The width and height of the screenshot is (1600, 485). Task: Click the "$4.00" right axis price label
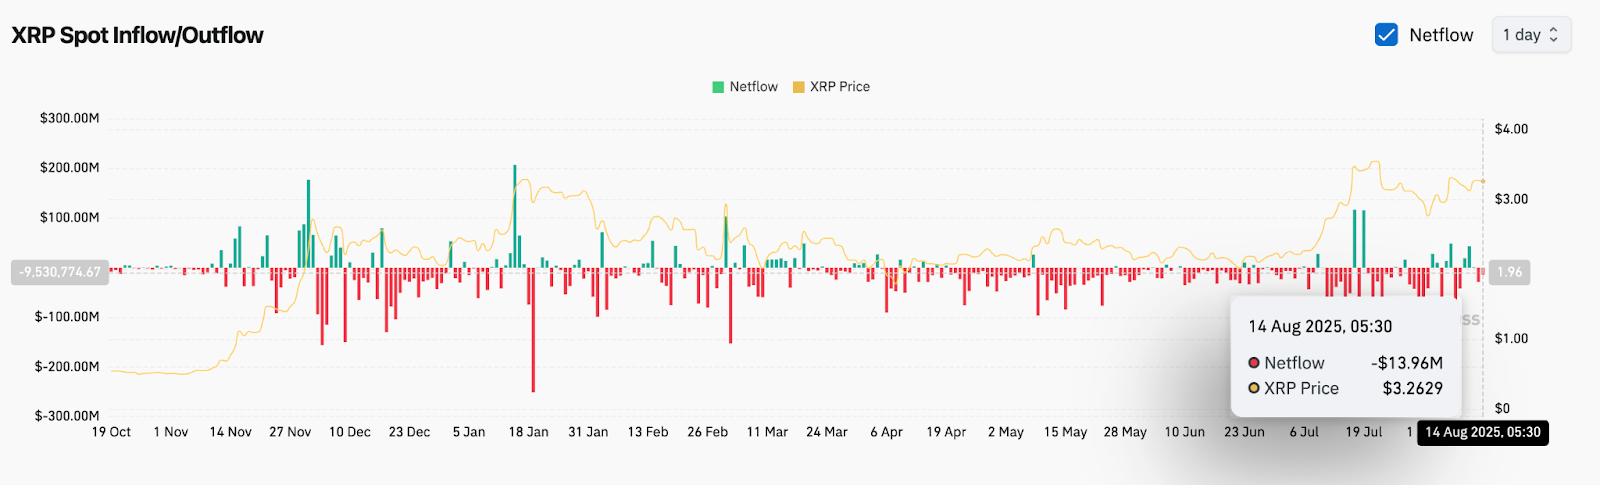(x=1511, y=129)
